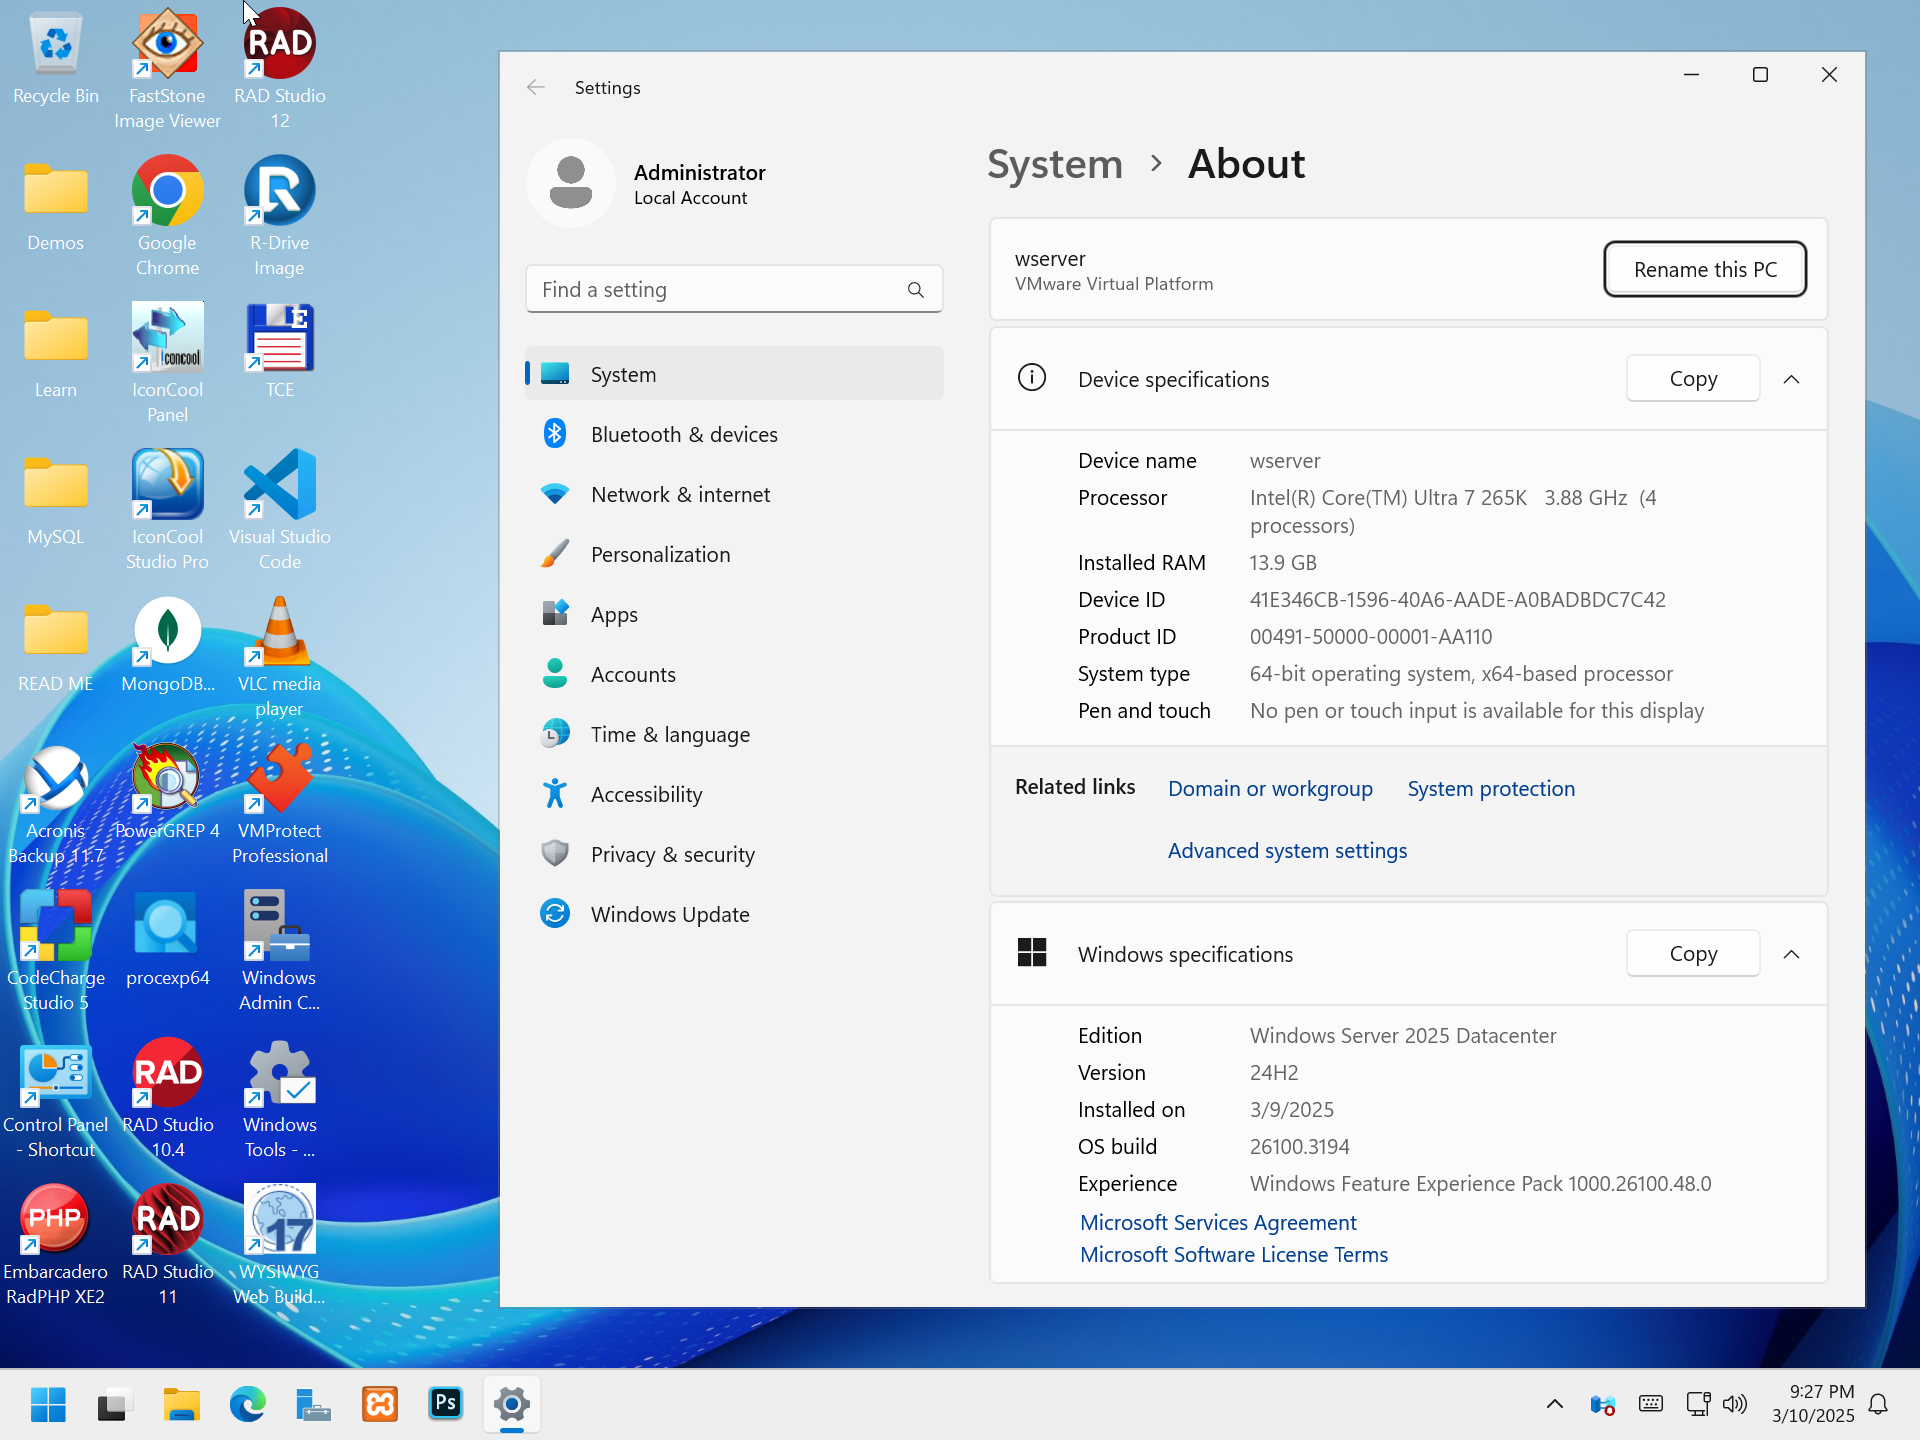Copy the Device specifications

point(1693,379)
